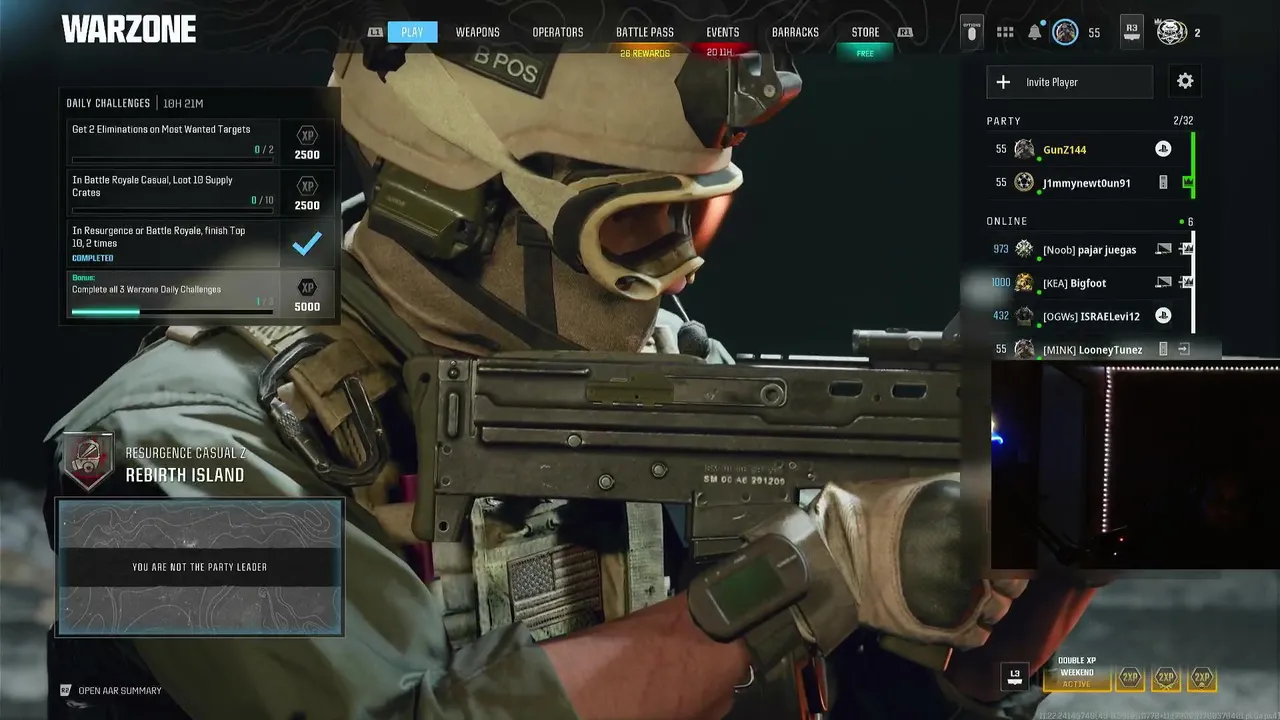The height and width of the screenshot is (720, 1280).
Task: Select the third 2XP battle pass token
Action: [x=1202, y=678]
